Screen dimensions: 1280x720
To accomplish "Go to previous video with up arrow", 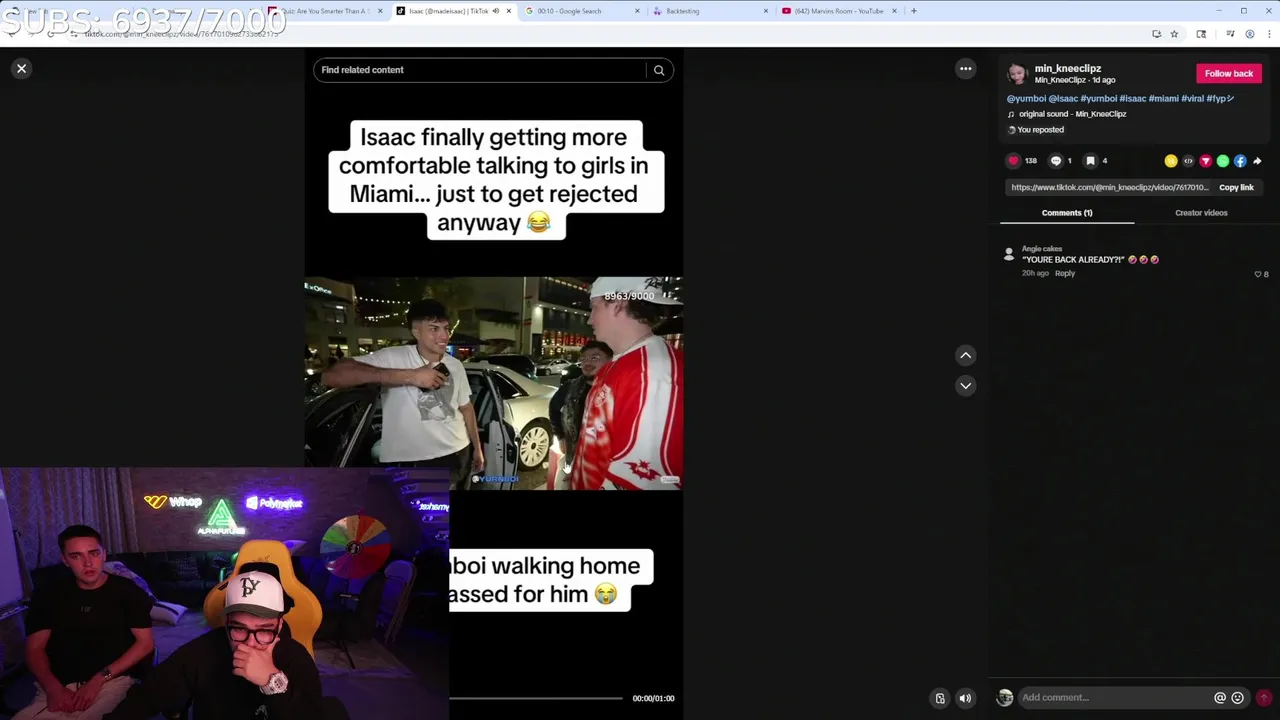I will click(965, 355).
